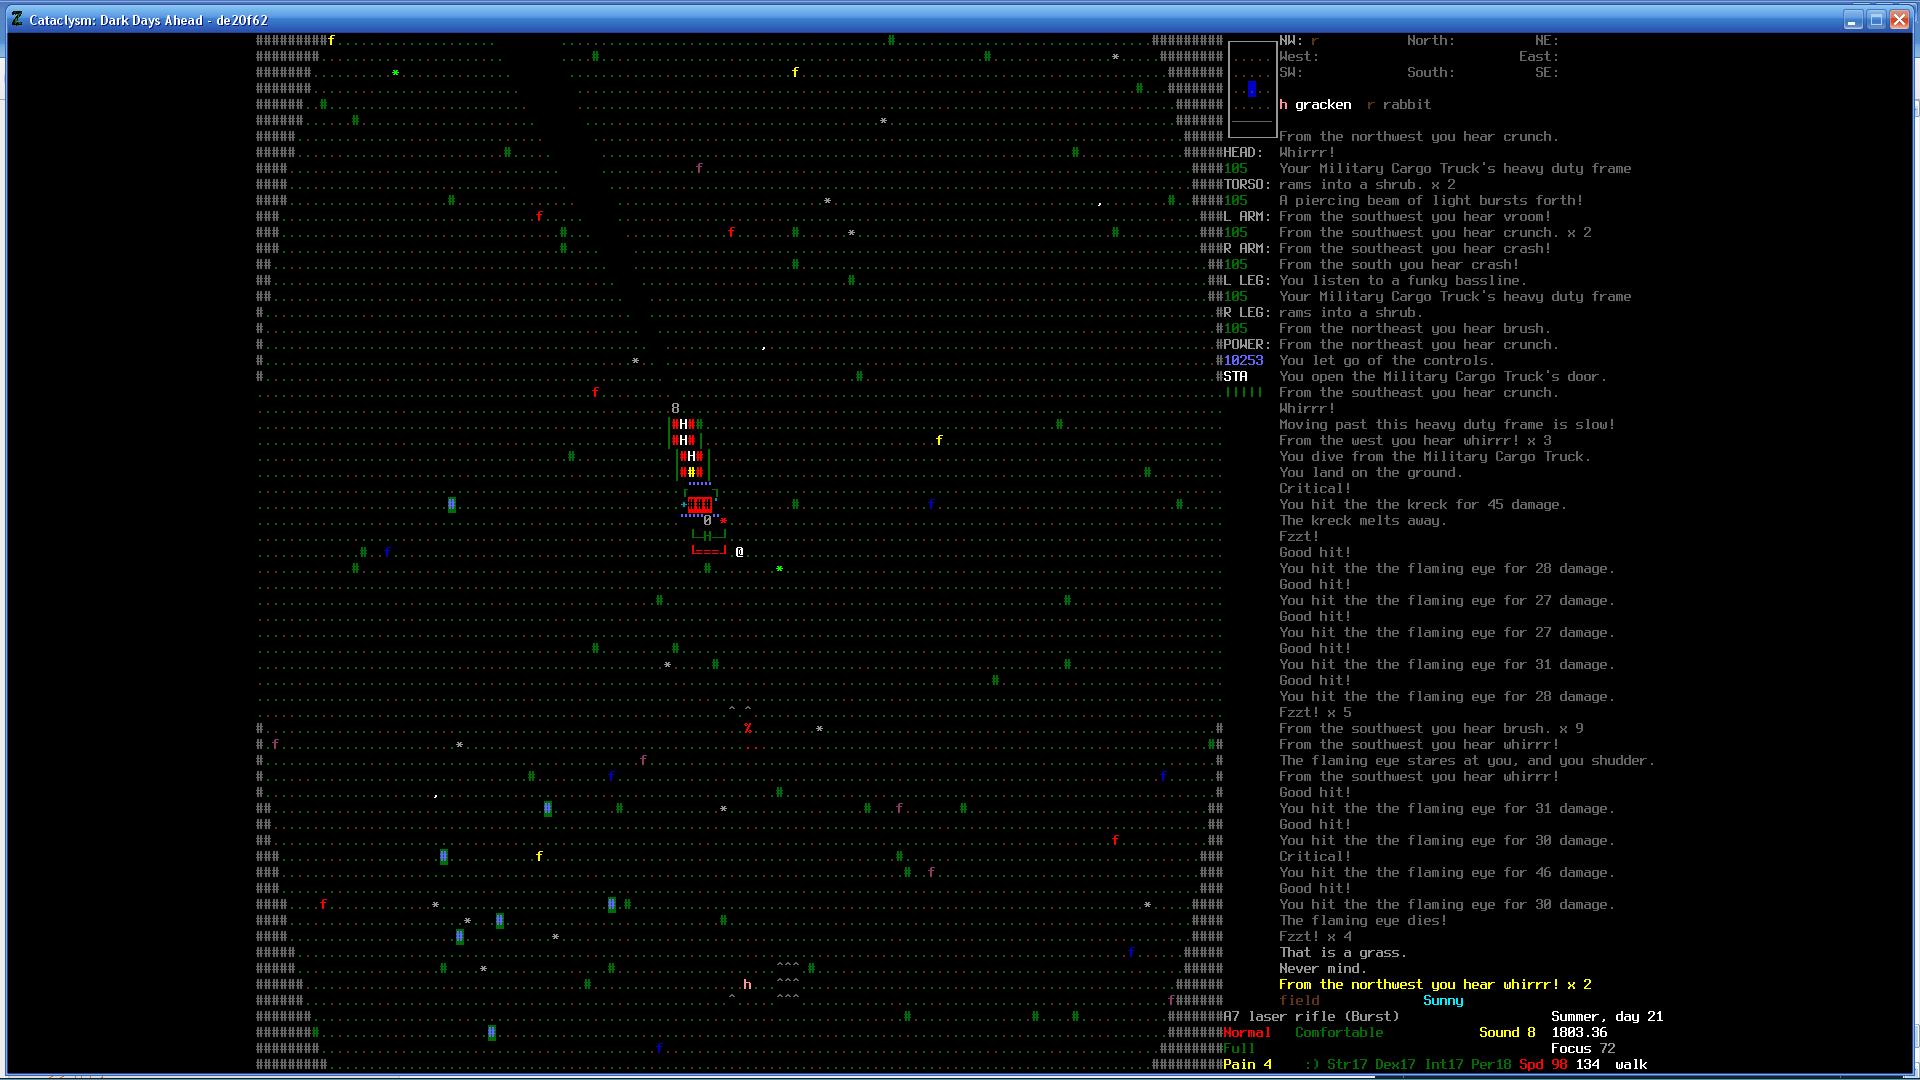Click the Sunny weather indicator
Image resolution: width=1920 pixels, height=1080 pixels.
coord(1443,1001)
